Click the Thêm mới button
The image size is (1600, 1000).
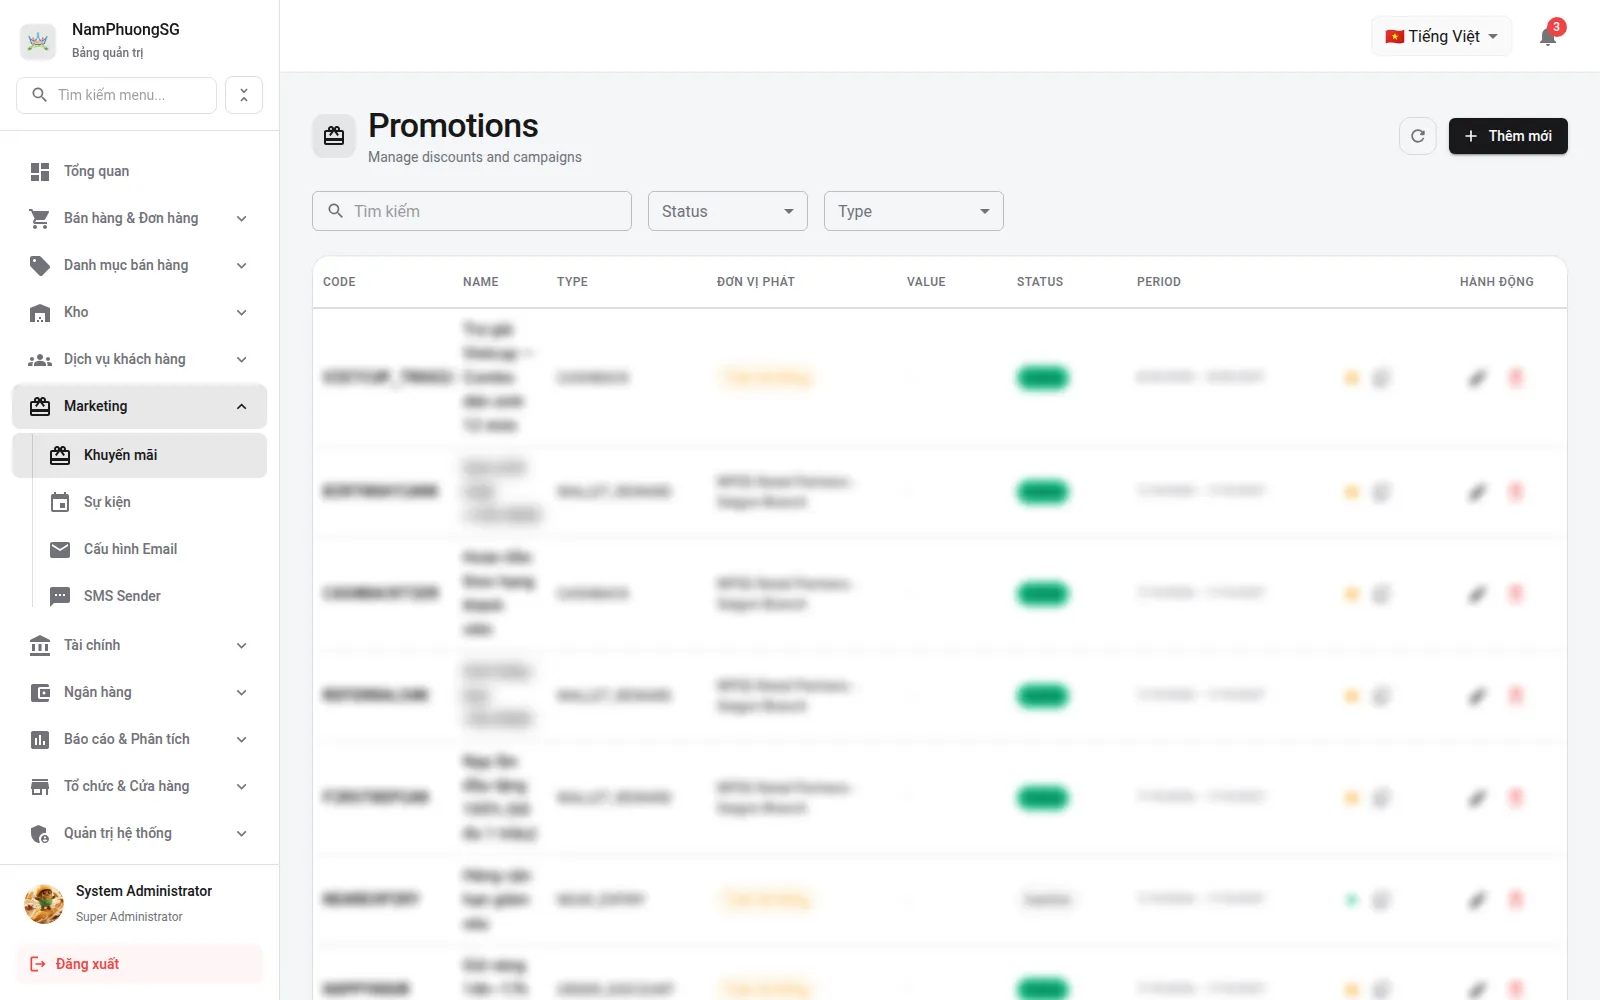(x=1508, y=136)
